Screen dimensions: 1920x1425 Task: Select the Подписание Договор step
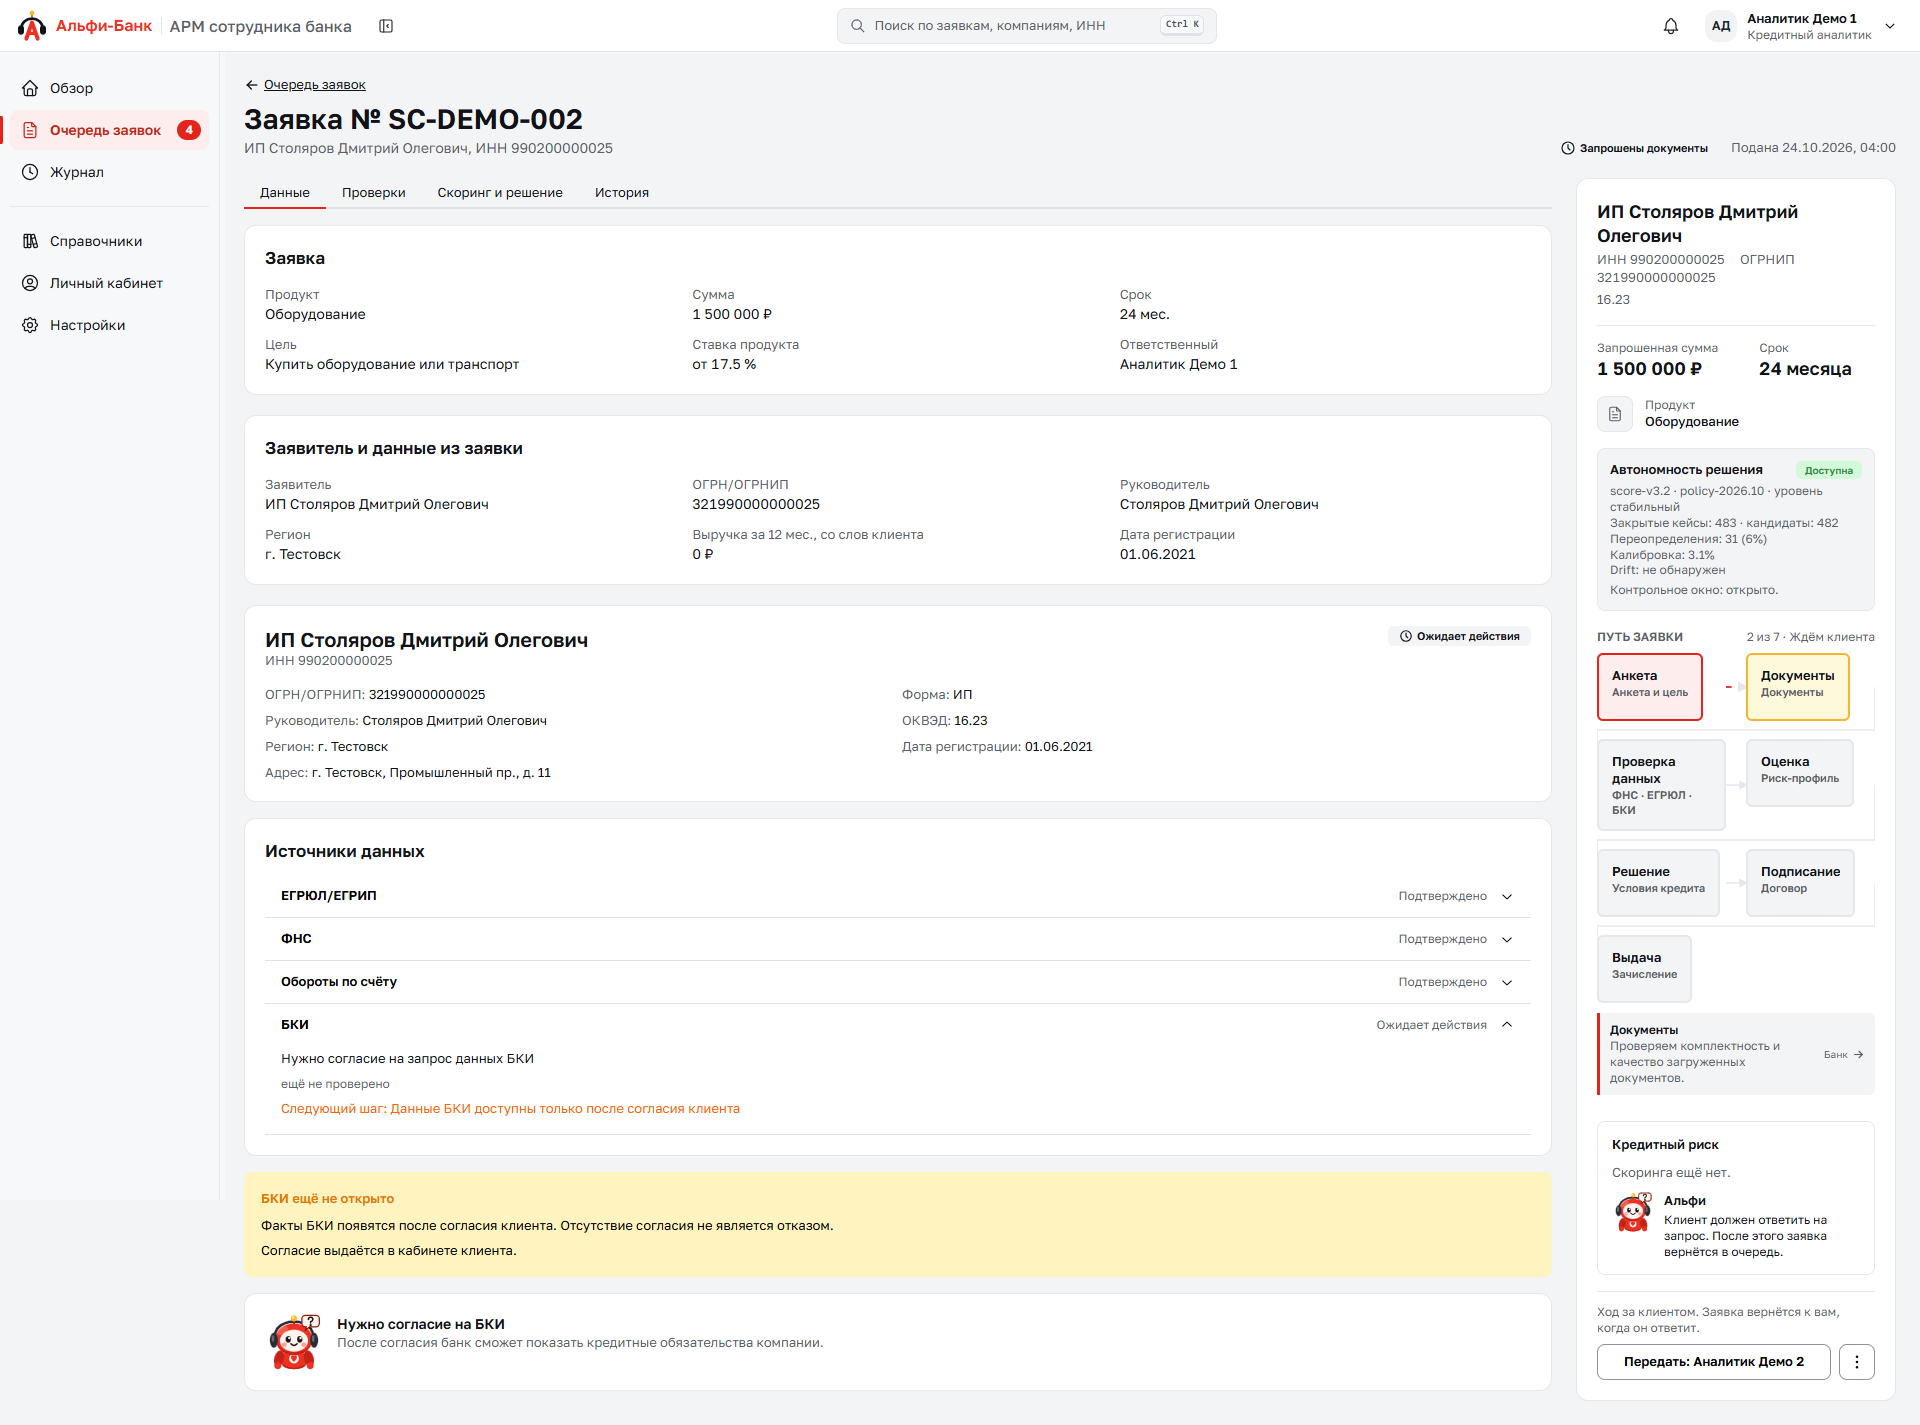[1800, 882]
